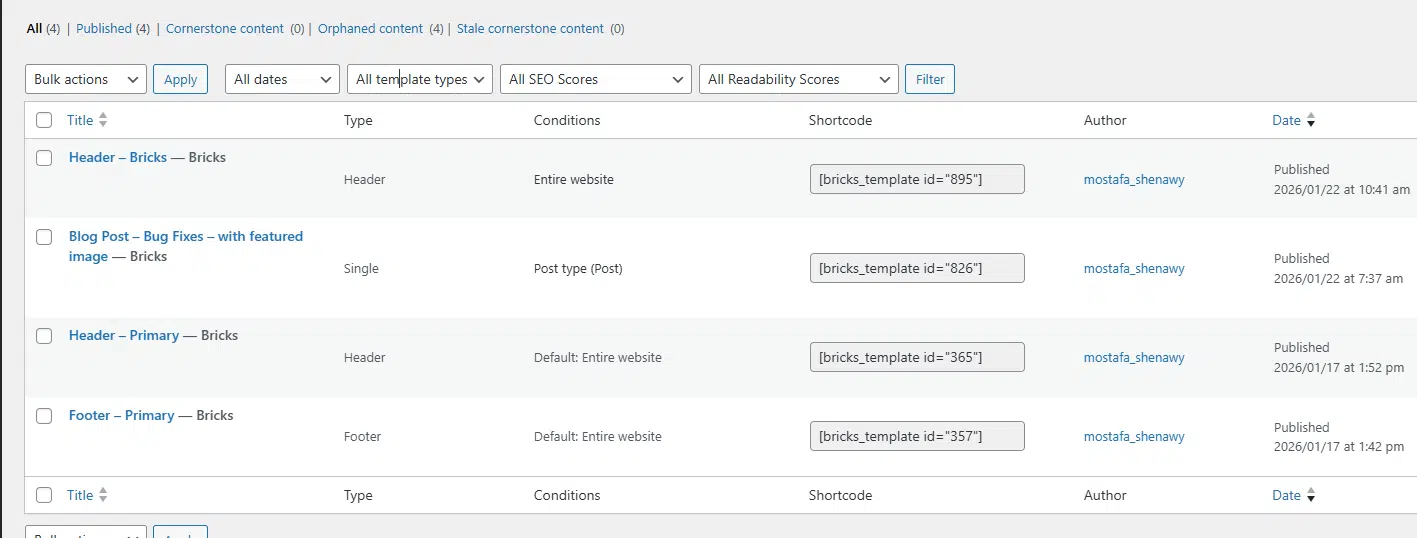Open the Bulk actions dropdown

tap(86, 79)
